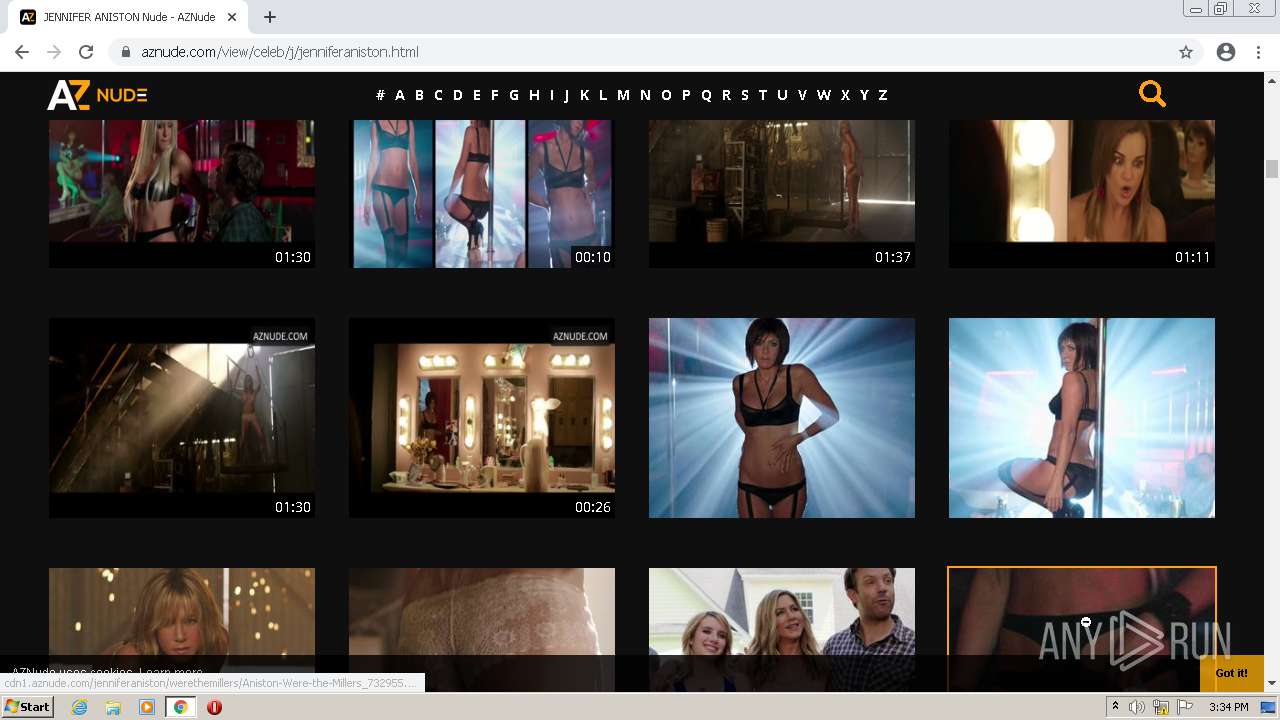Jump to letter X index
The width and height of the screenshot is (1280, 720).
coord(845,95)
